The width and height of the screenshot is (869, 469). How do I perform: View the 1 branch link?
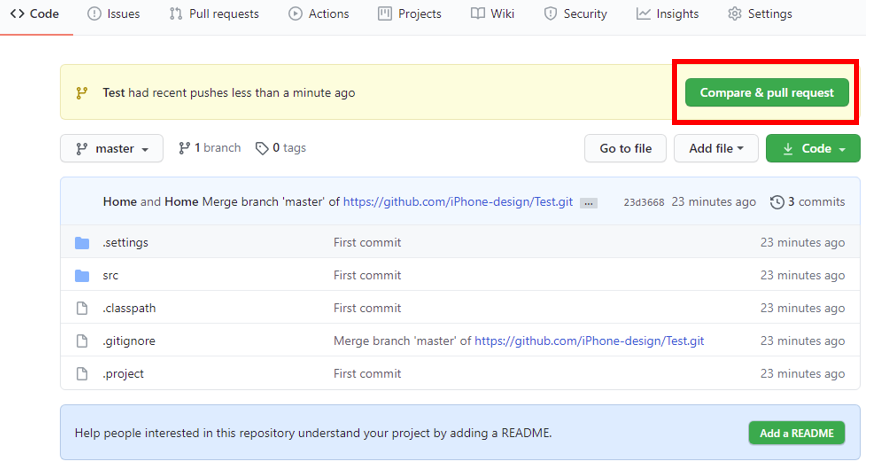coord(209,148)
